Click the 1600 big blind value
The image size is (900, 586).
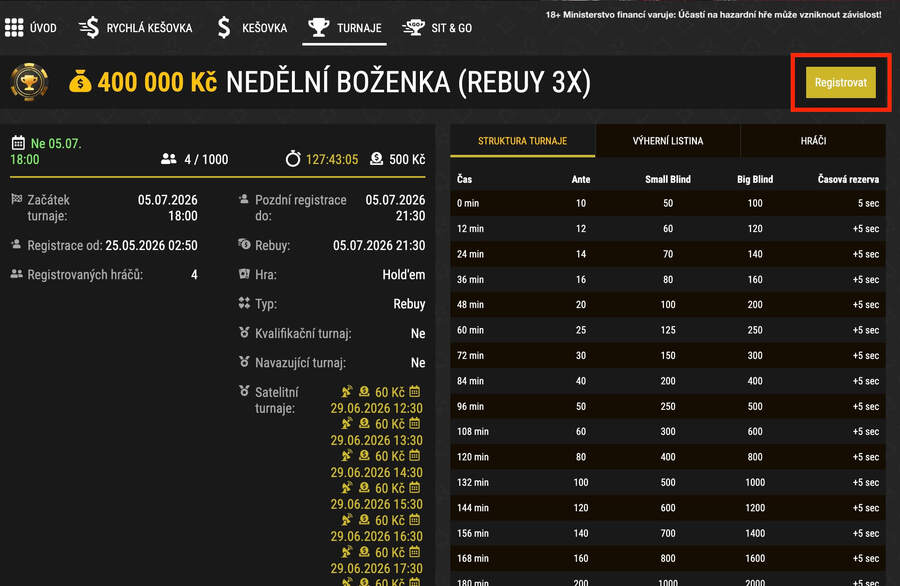pyautogui.click(x=755, y=558)
